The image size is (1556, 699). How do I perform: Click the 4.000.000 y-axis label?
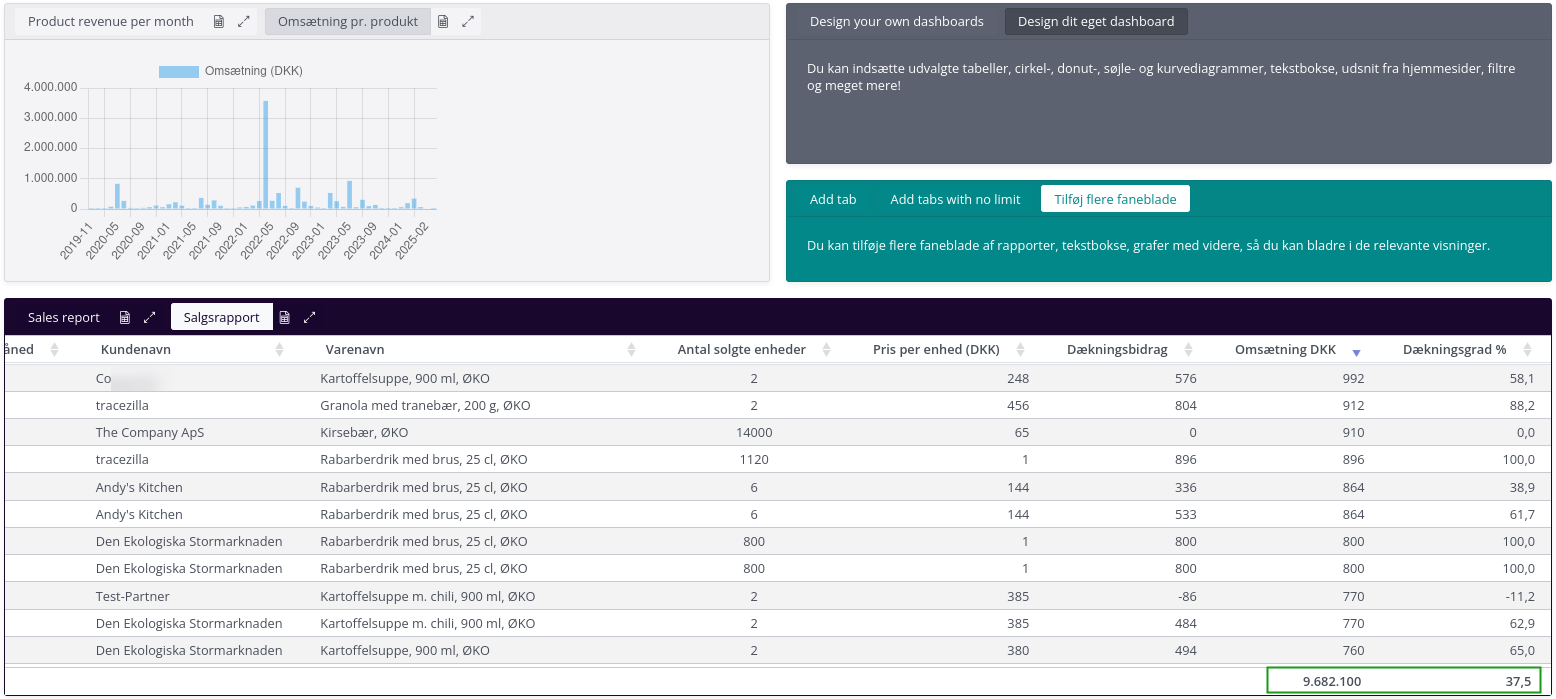tap(50, 87)
